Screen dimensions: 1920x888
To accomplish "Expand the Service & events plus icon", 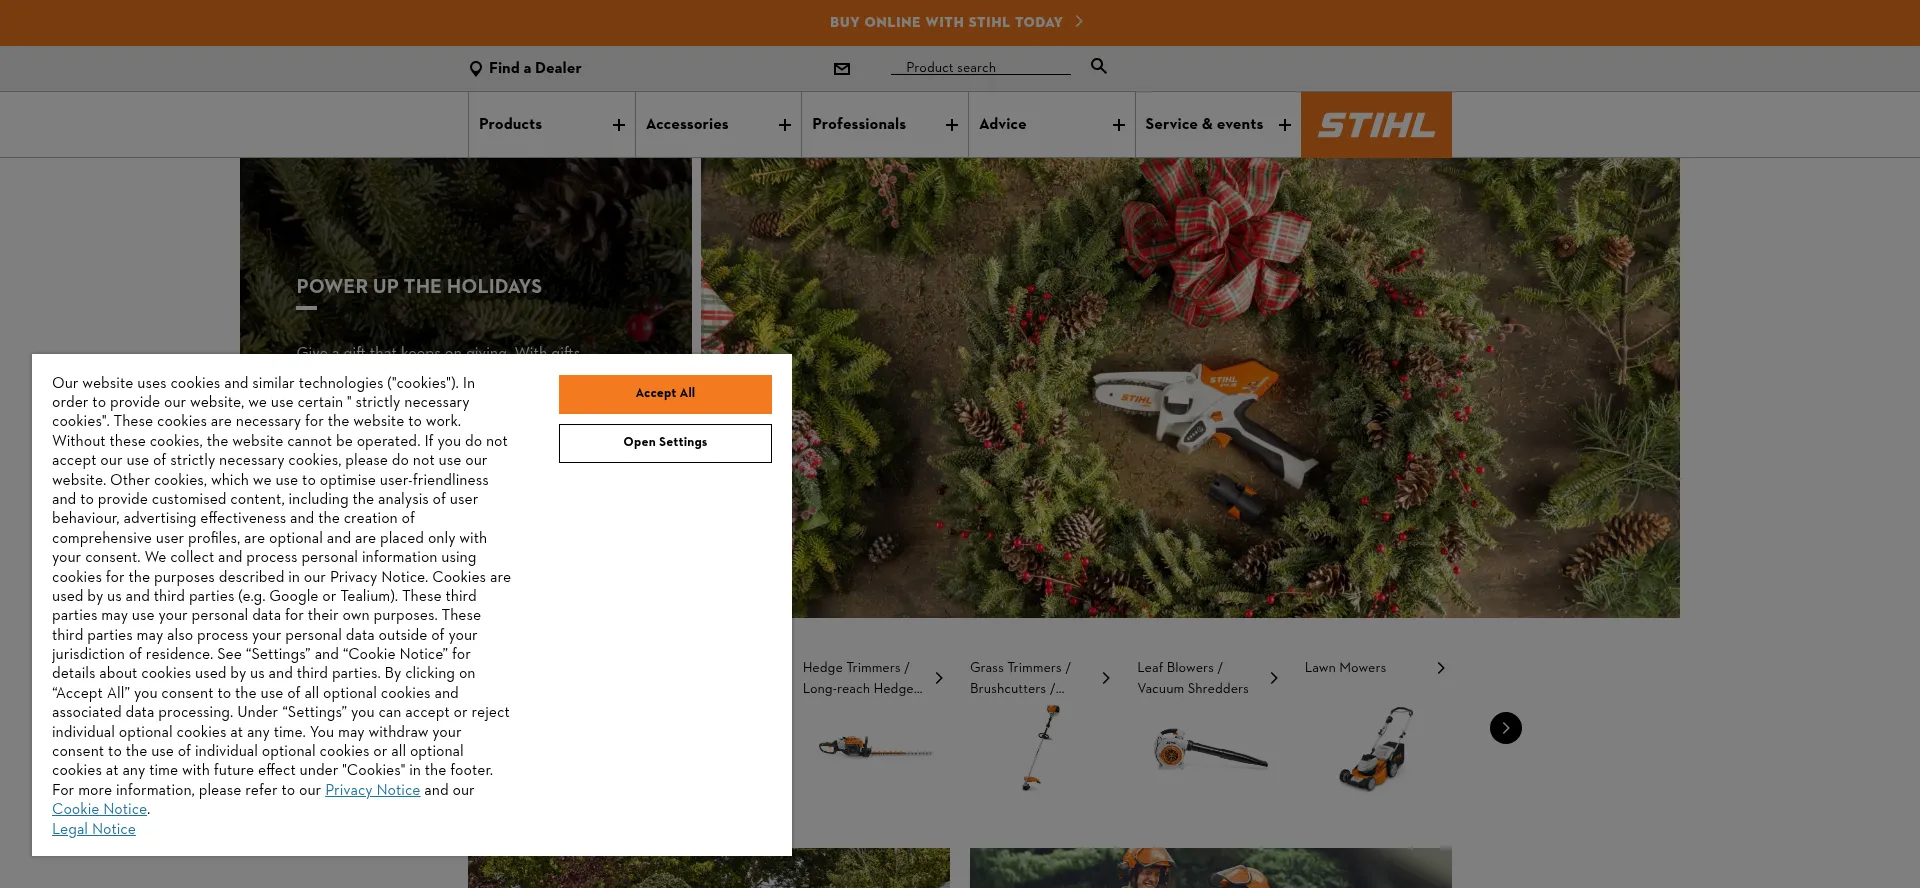I will [x=1285, y=125].
